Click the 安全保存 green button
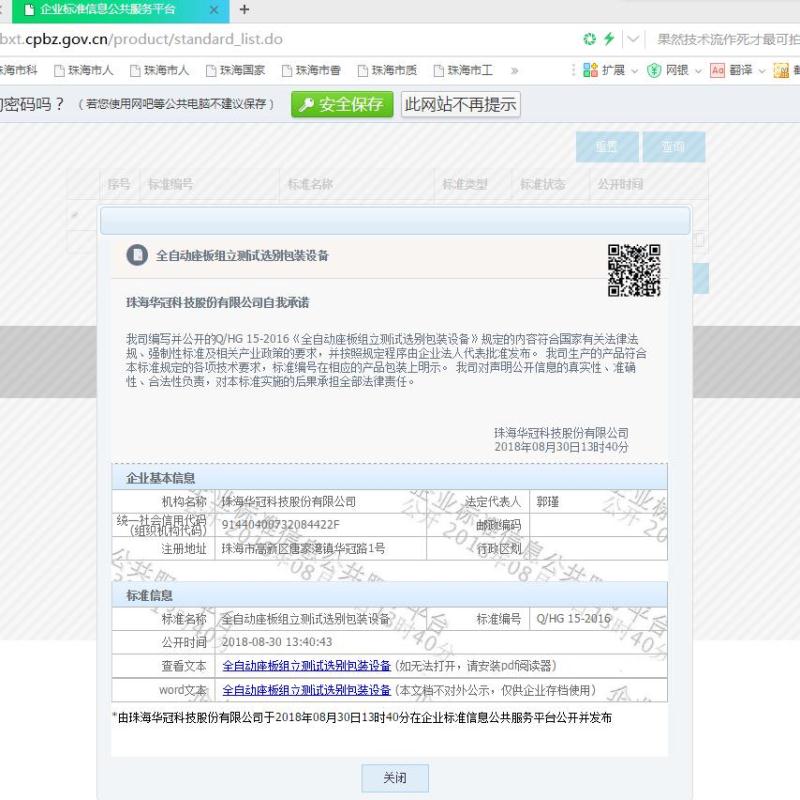 pyautogui.click(x=342, y=105)
